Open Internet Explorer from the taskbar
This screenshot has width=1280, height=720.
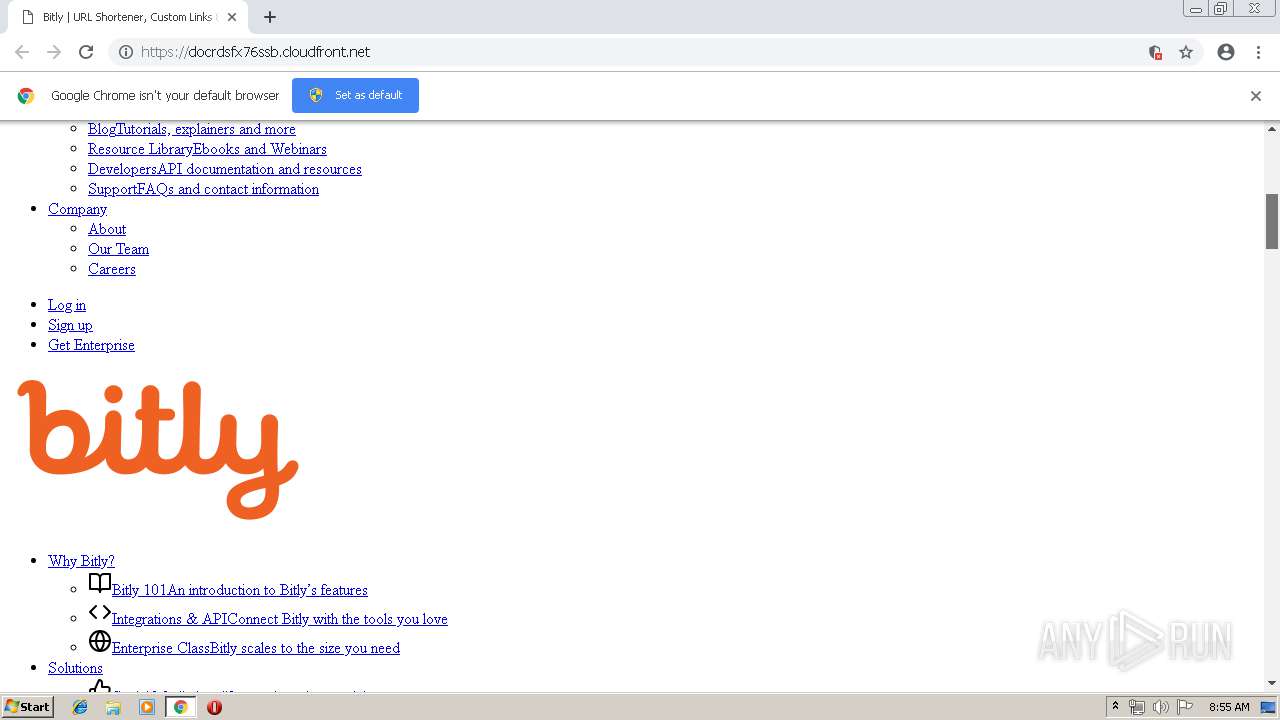point(80,707)
